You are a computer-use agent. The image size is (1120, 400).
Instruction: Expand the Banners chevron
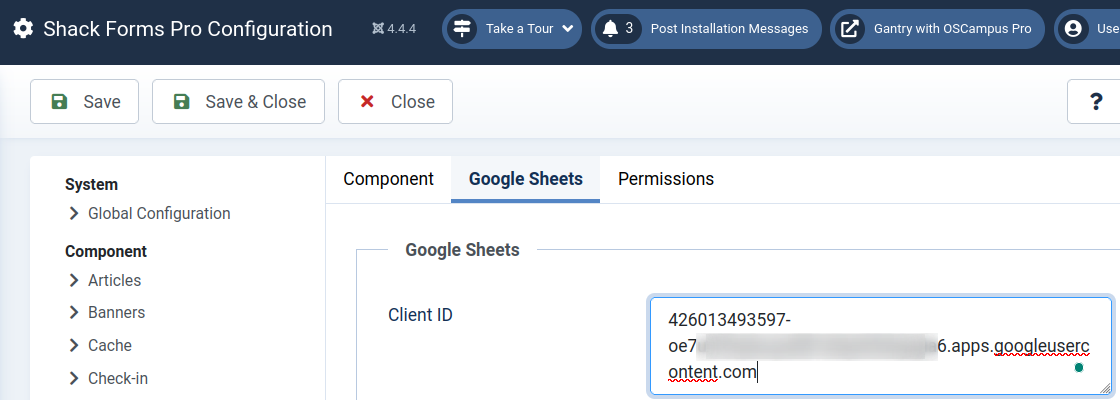click(73, 313)
